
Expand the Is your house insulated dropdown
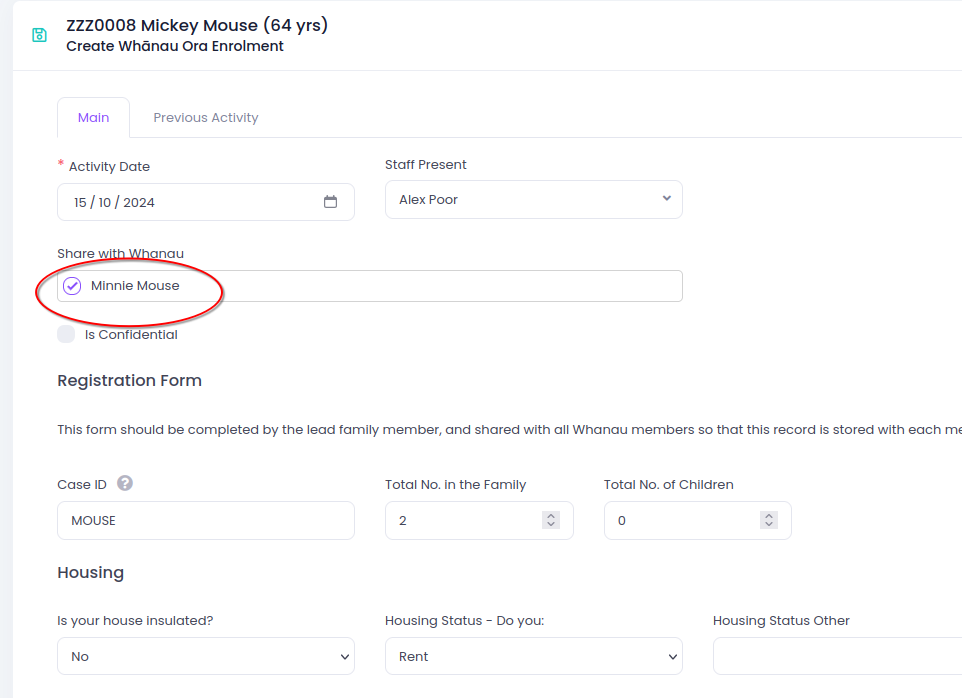click(x=205, y=656)
